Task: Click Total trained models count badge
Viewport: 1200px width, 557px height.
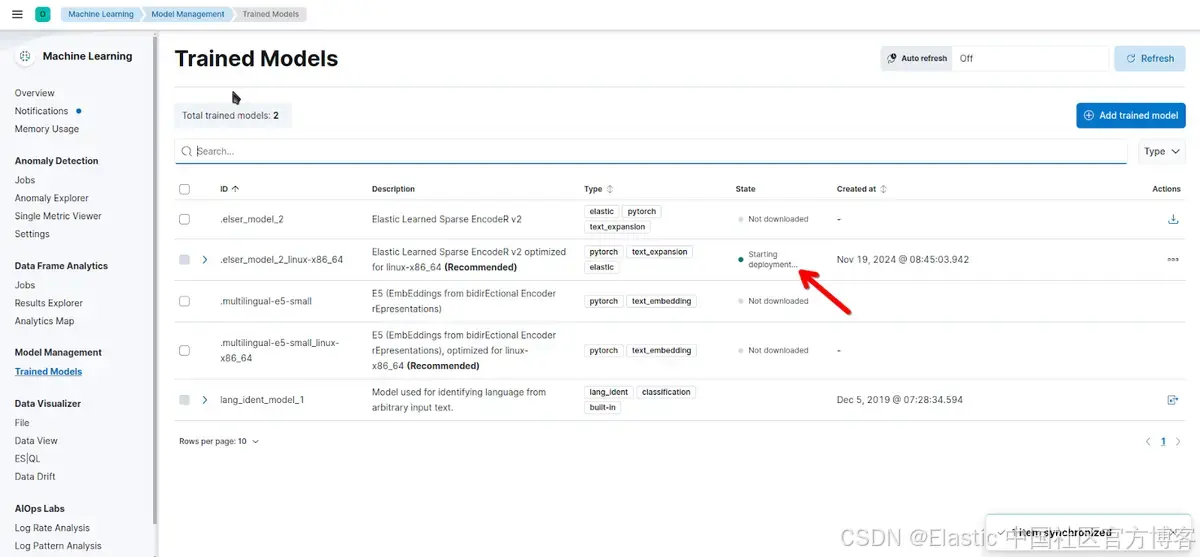Action: coord(231,116)
